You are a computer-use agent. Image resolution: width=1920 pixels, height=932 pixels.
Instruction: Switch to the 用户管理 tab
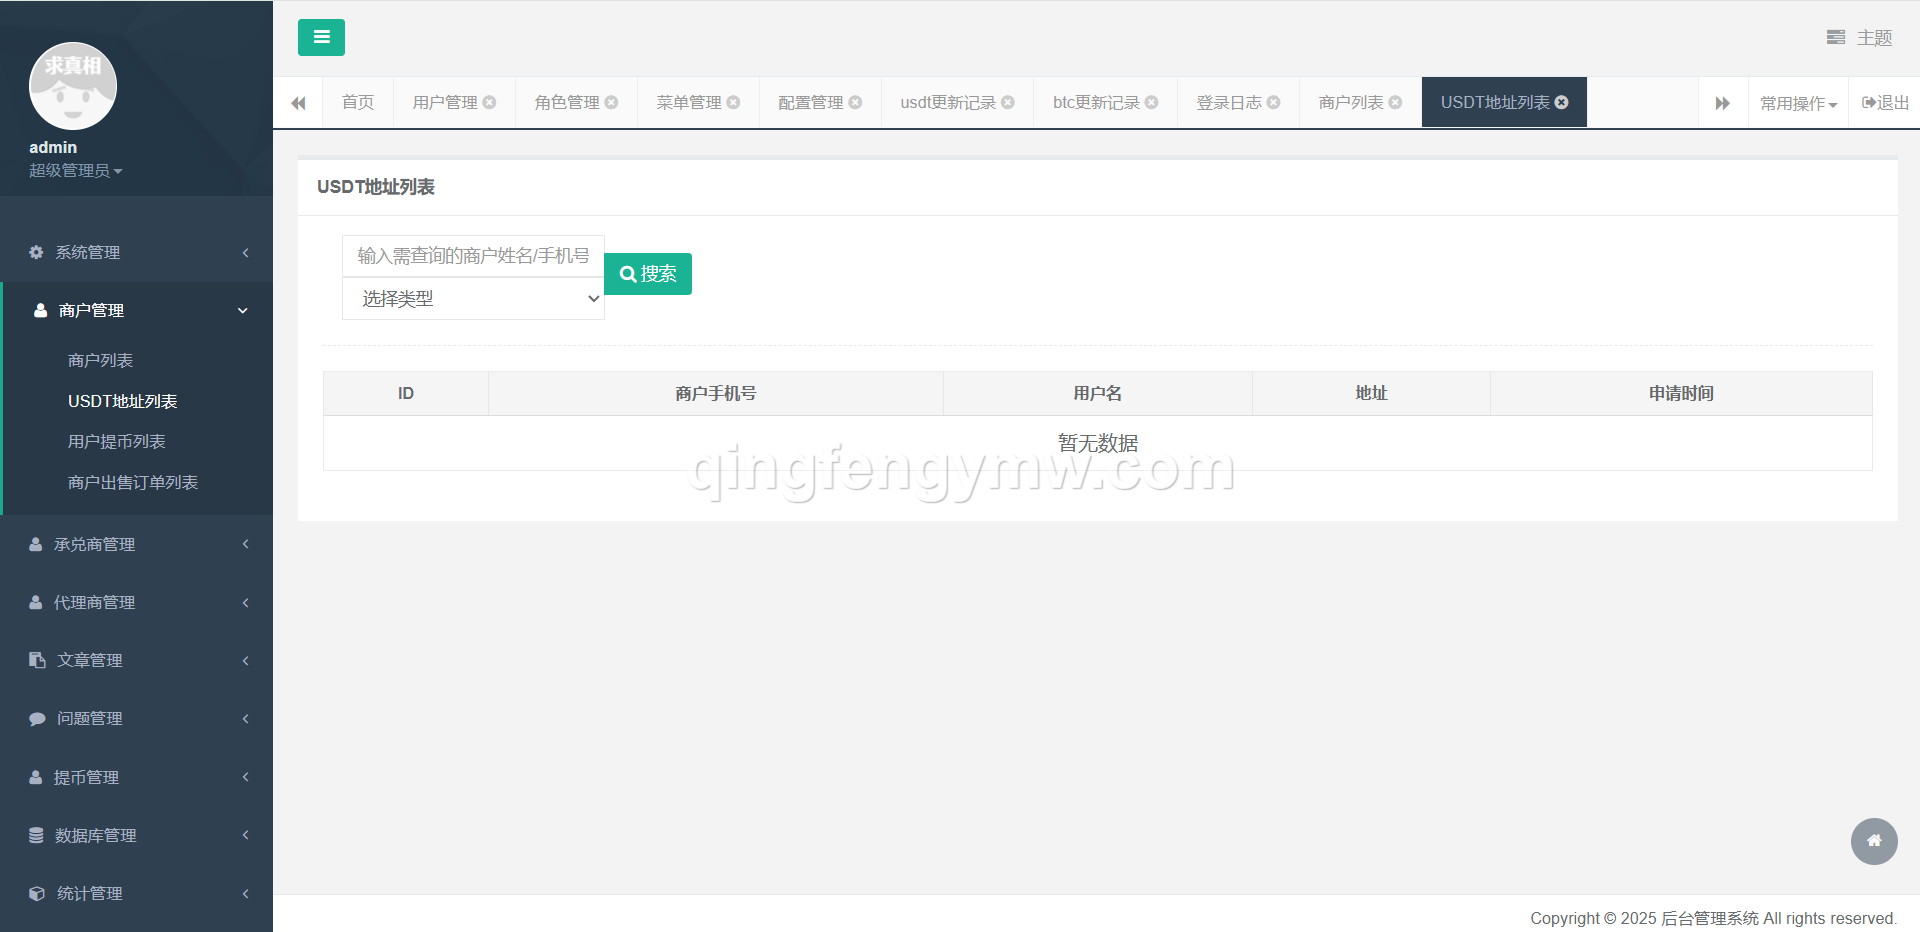pyautogui.click(x=445, y=102)
